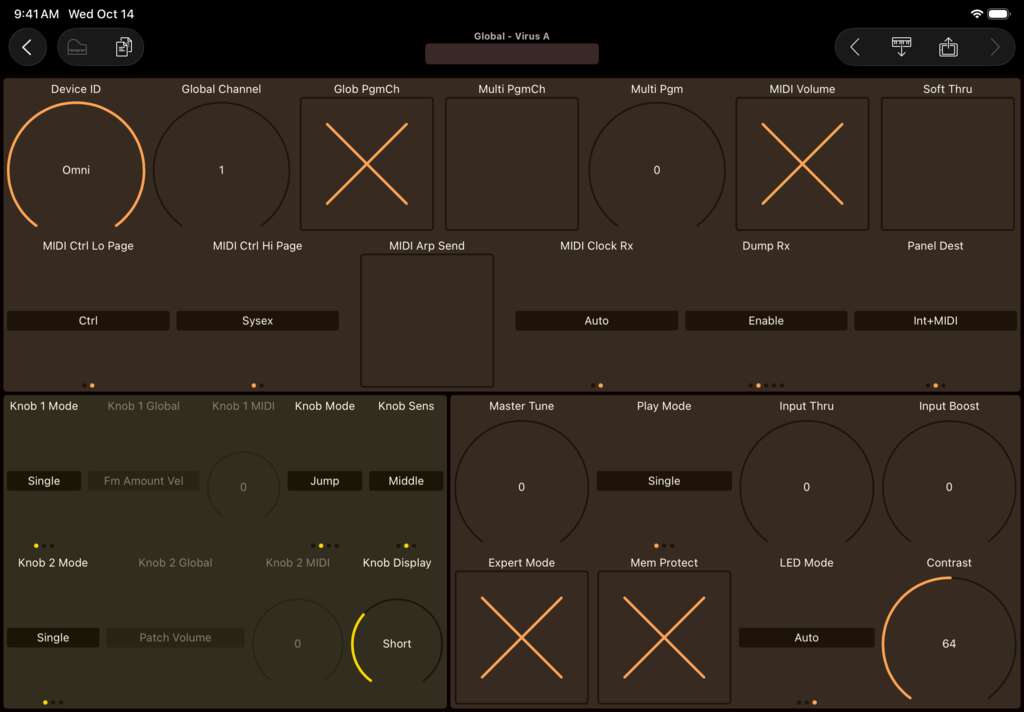Tap the Knob Display label
Viewport: 1024px width, 712px height.
coord(396,562)
